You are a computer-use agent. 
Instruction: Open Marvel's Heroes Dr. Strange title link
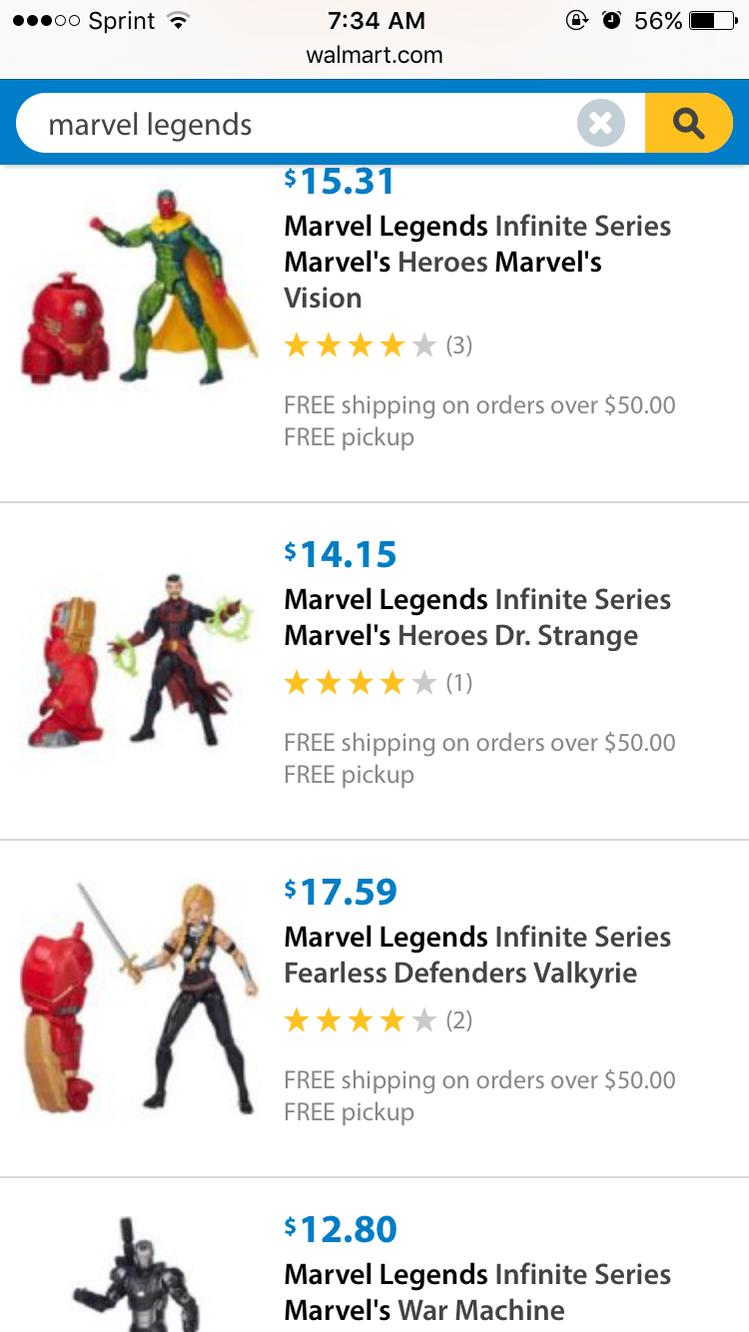click(x=478, y=617)
